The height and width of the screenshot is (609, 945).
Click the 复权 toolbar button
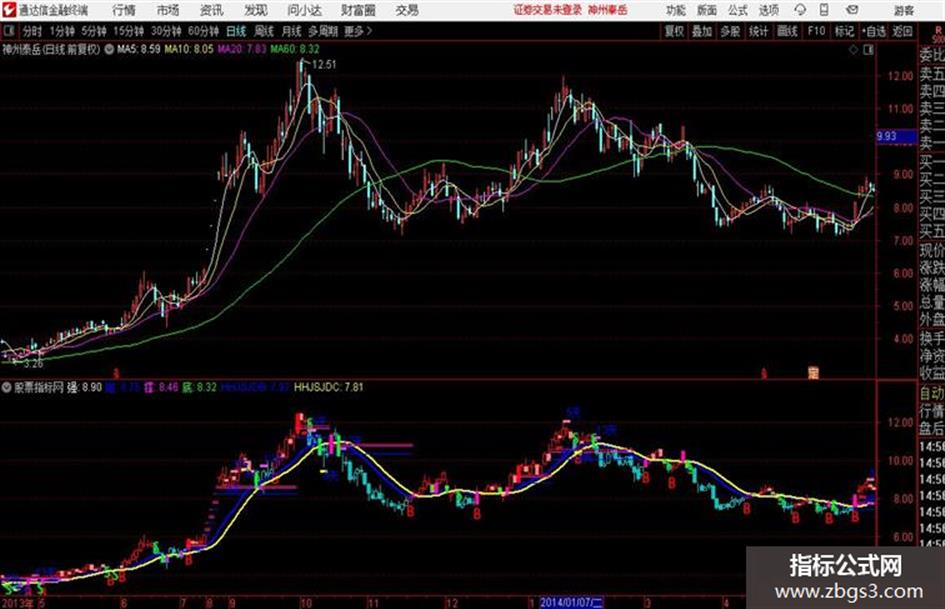(x=674, y=31)
